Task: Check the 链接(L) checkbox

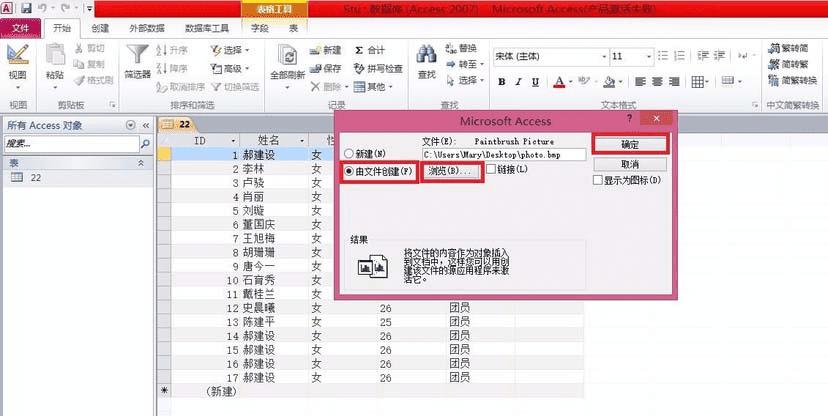Action: [491, 169]
